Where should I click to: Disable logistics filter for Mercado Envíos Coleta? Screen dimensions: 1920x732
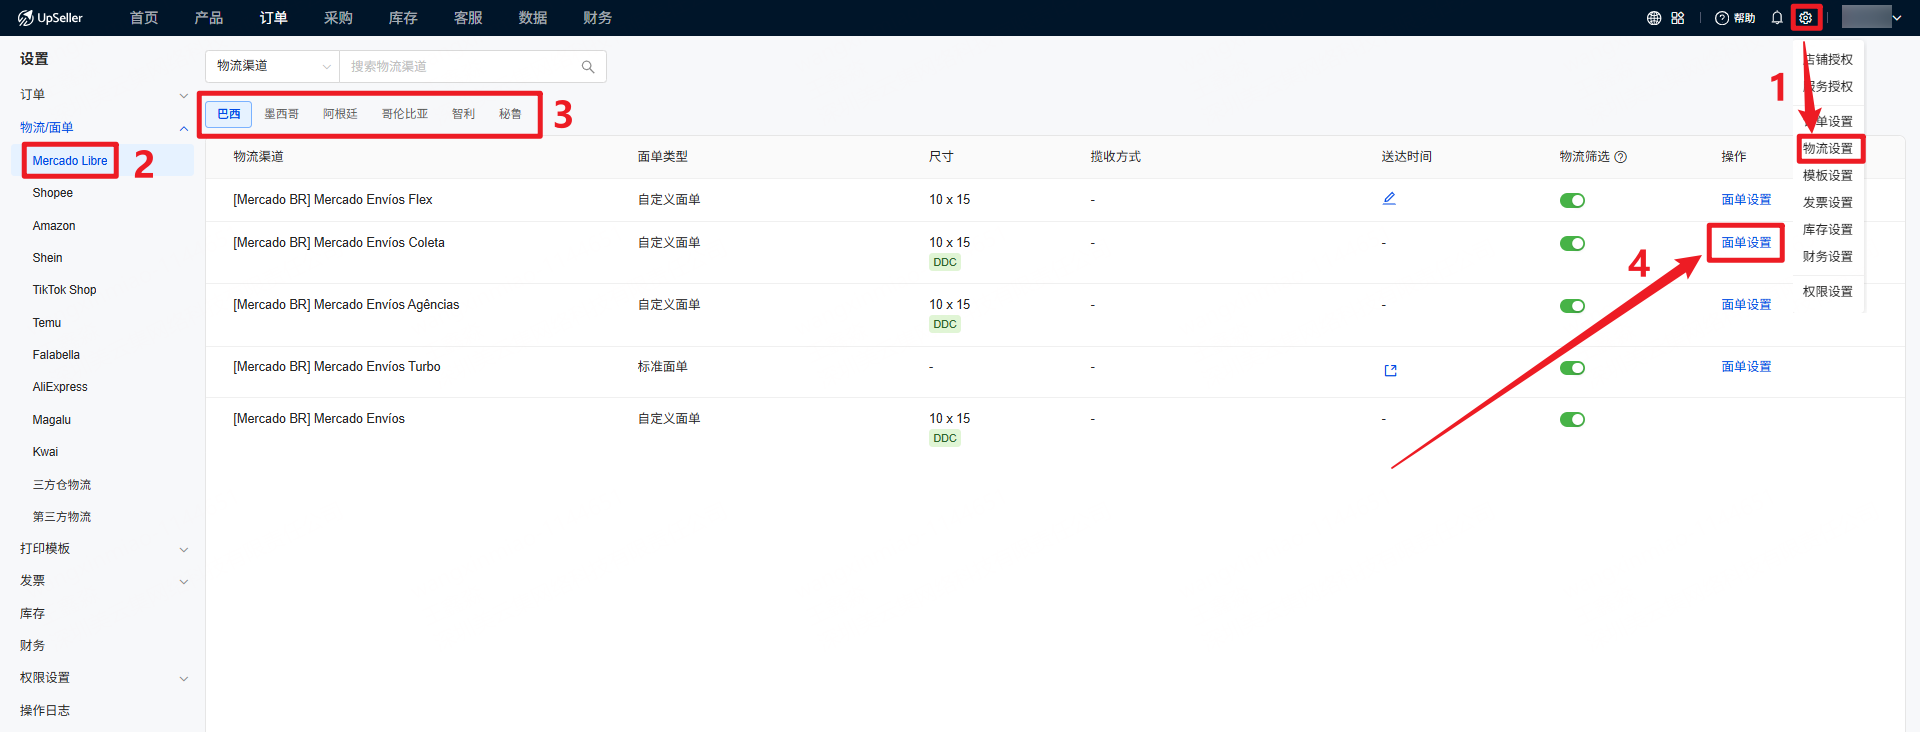pos(1572,244)
